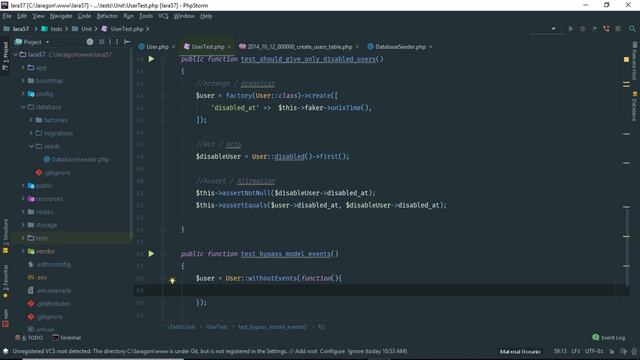The width and height of the screenshot is (640, 360).
Task: Click the yellow intention lightbulb icon
Action: (x=172, y=280)
